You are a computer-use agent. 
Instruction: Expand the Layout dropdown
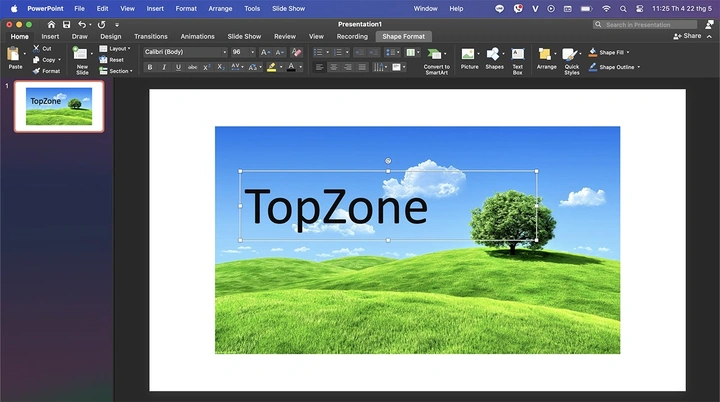coord(129,48)
